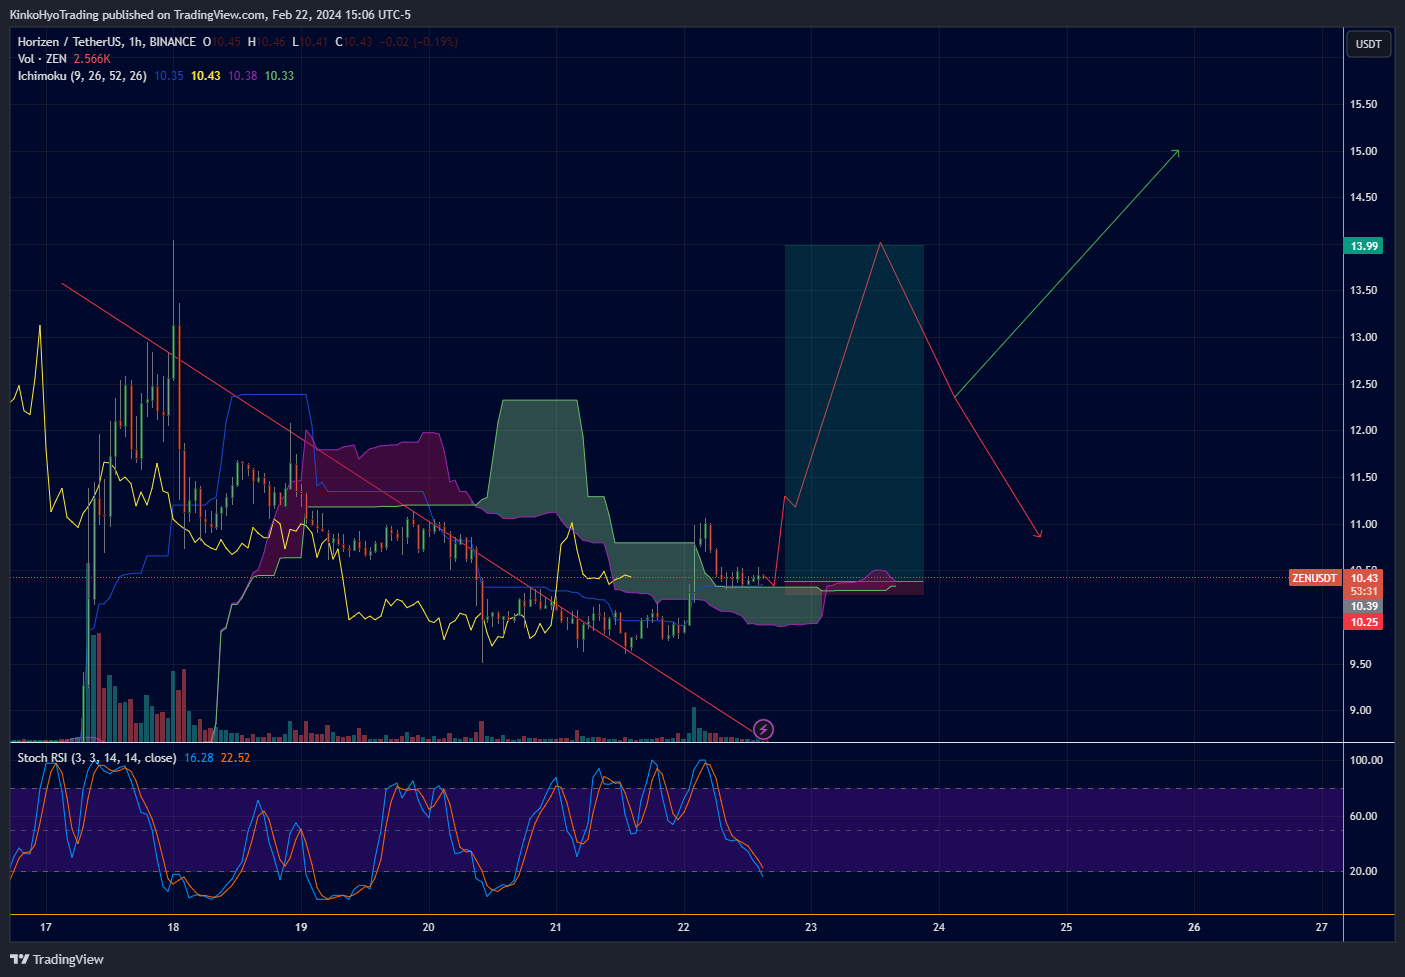Click the Stoch RSI K value 16.28
The width and height of the screenshot is (1405, 977).
click(x=199, y=758)
